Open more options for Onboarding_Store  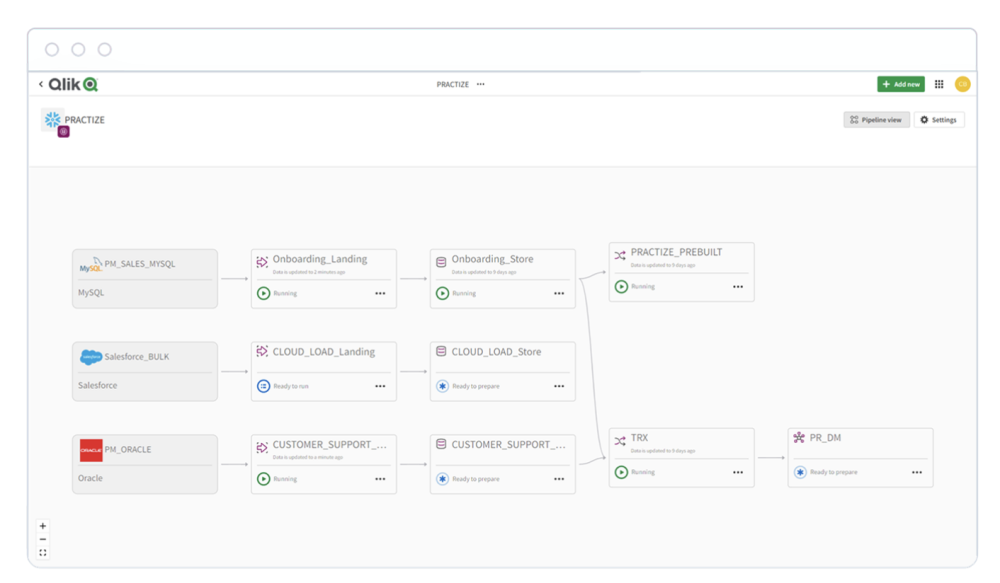click(559, 293)
